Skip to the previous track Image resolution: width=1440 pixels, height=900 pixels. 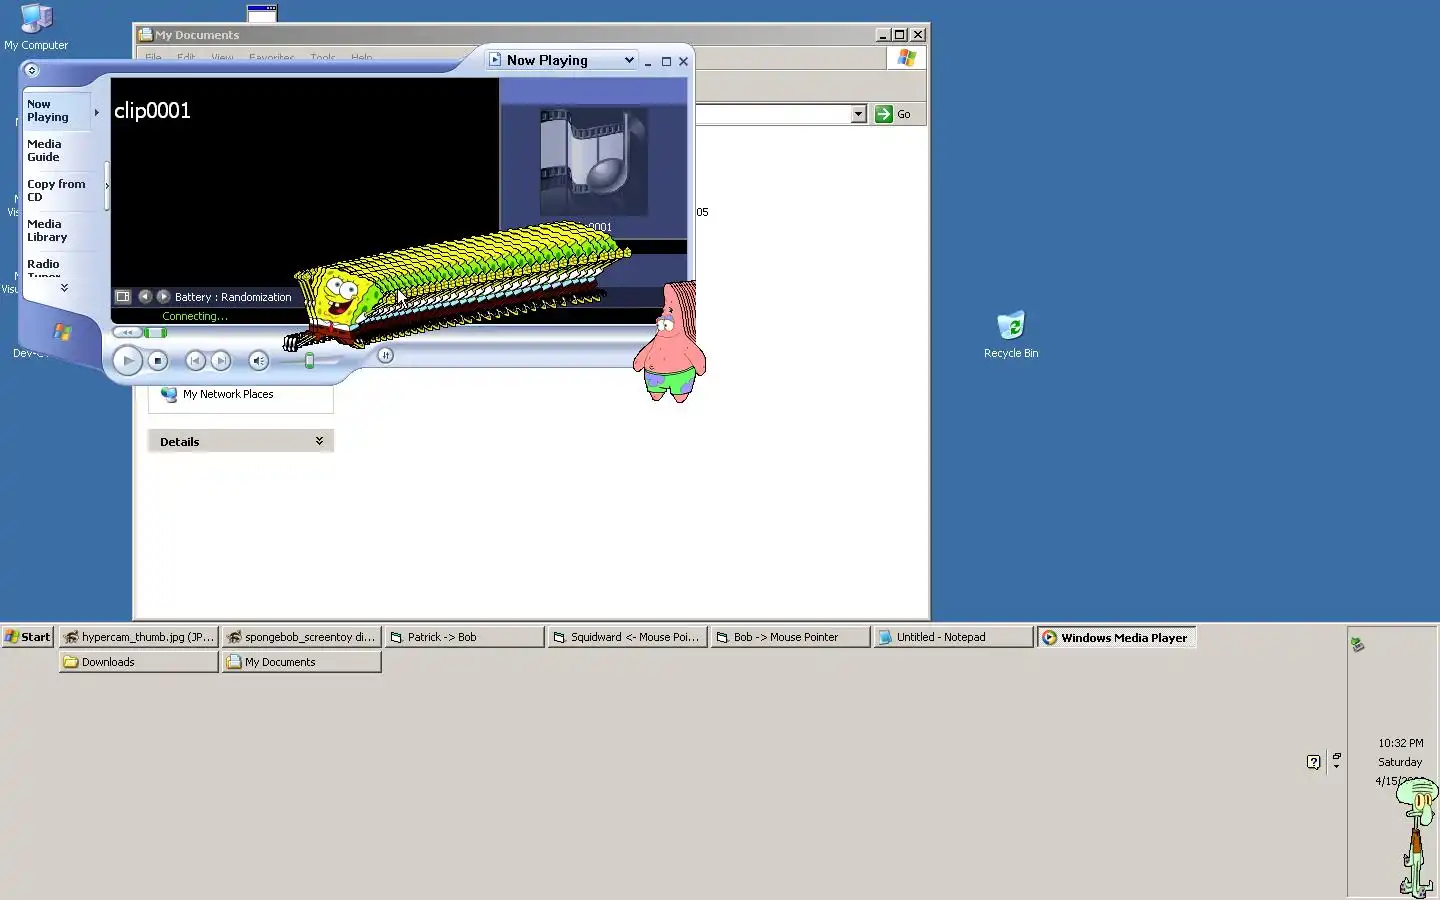click(196, 360)
